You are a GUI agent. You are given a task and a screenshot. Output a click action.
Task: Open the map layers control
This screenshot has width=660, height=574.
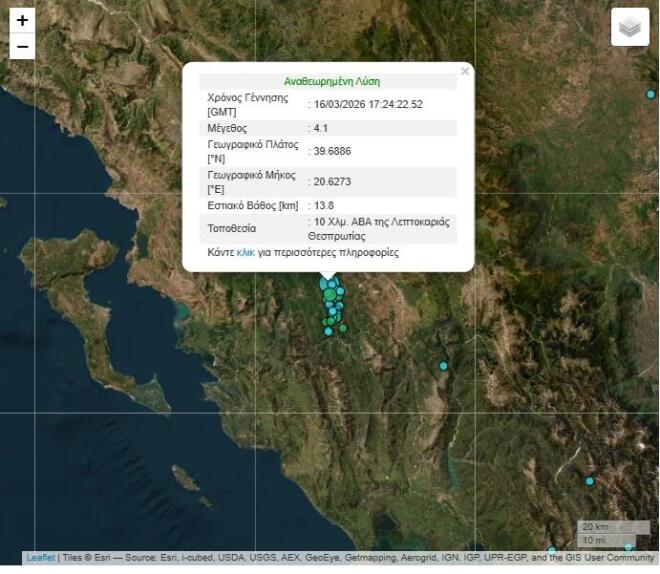click(x=629, y=28)
